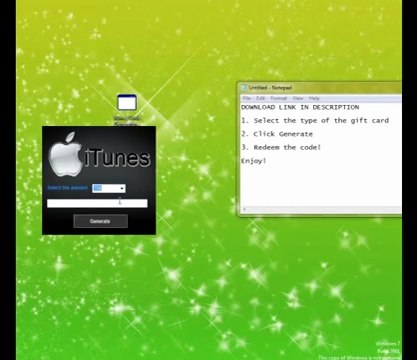Click the Apple logo in the iTunes generator
The image size is (417, 360).
tap(65, 154)
